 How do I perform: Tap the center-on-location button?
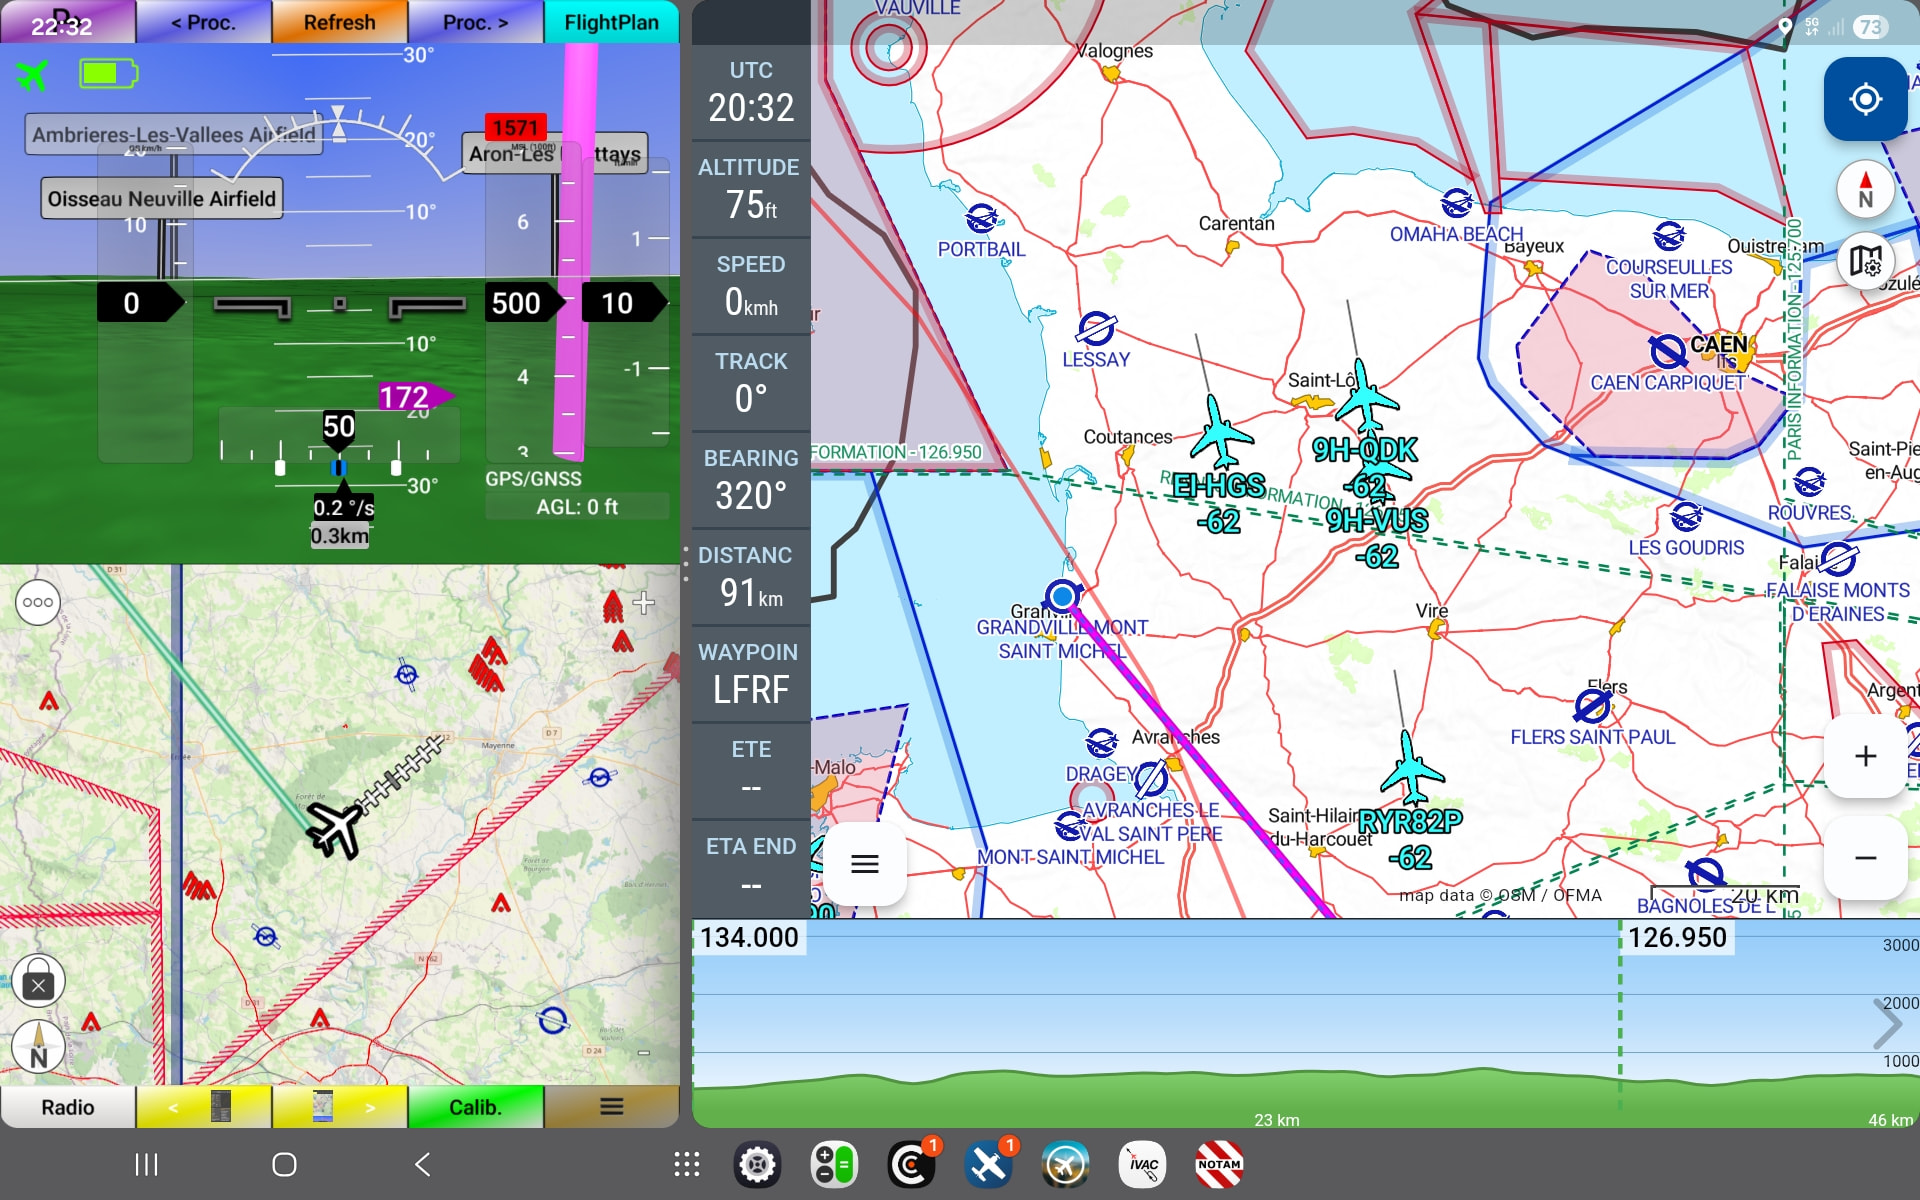[x=1864, y=99]
